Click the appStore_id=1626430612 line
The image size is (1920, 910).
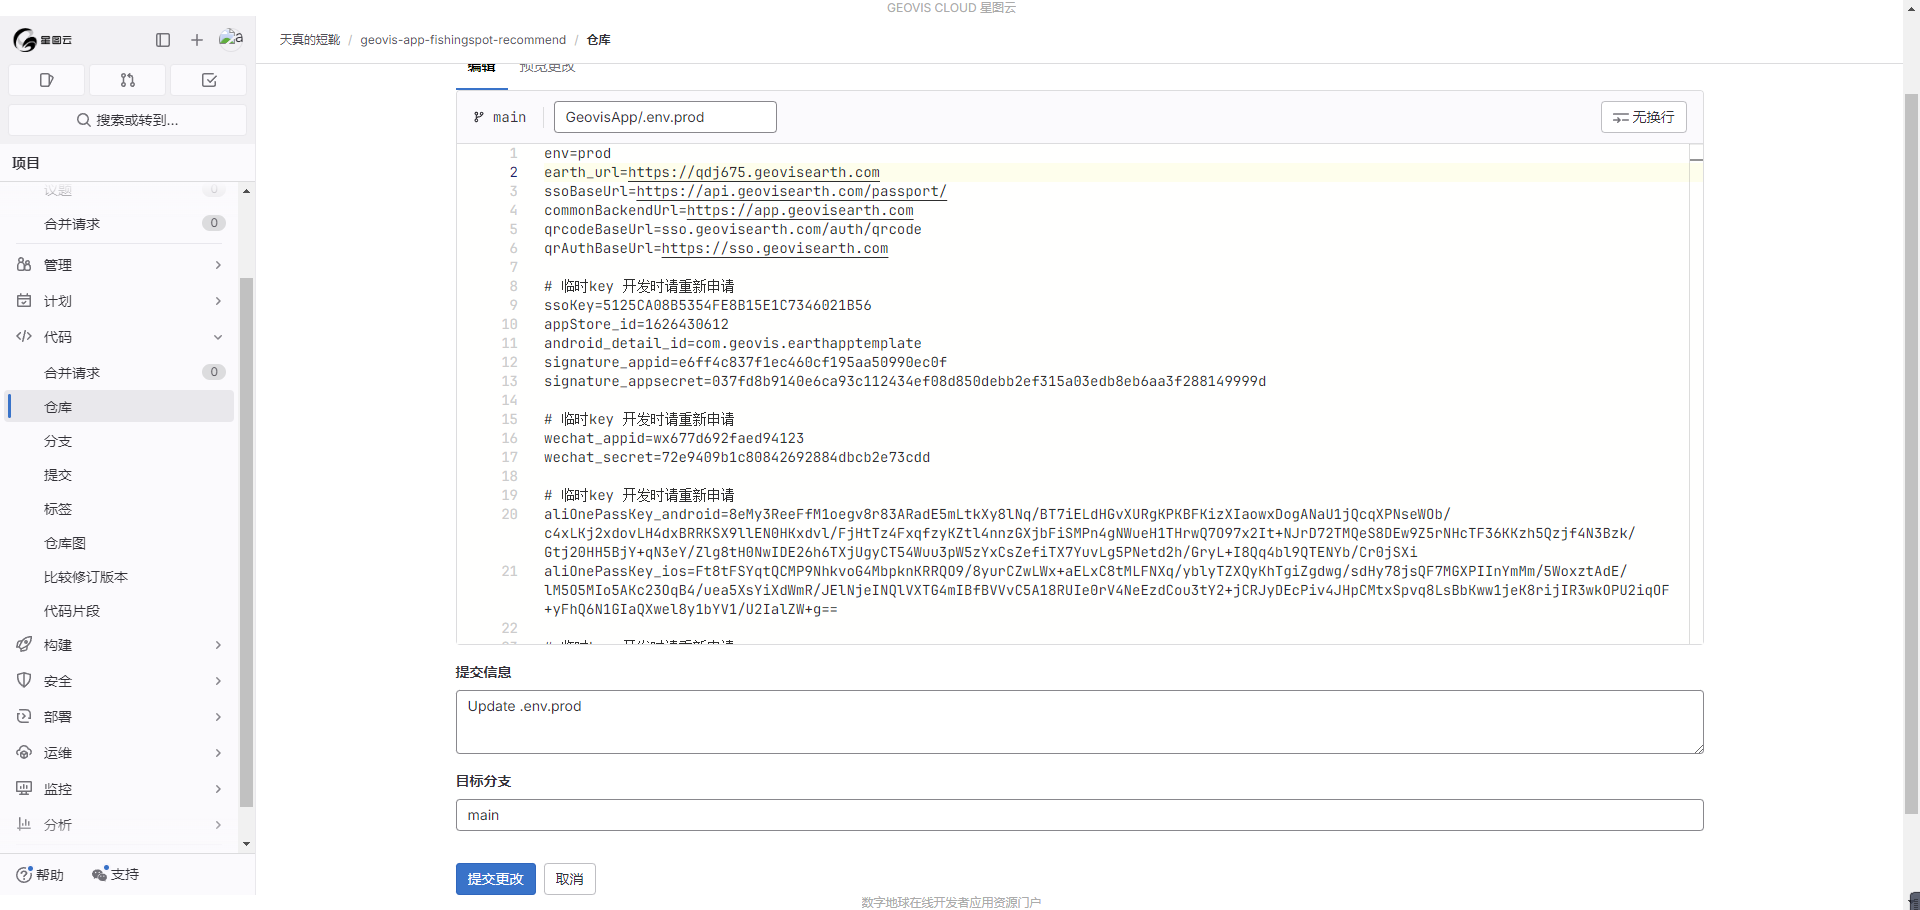click(x=636, y=325)
